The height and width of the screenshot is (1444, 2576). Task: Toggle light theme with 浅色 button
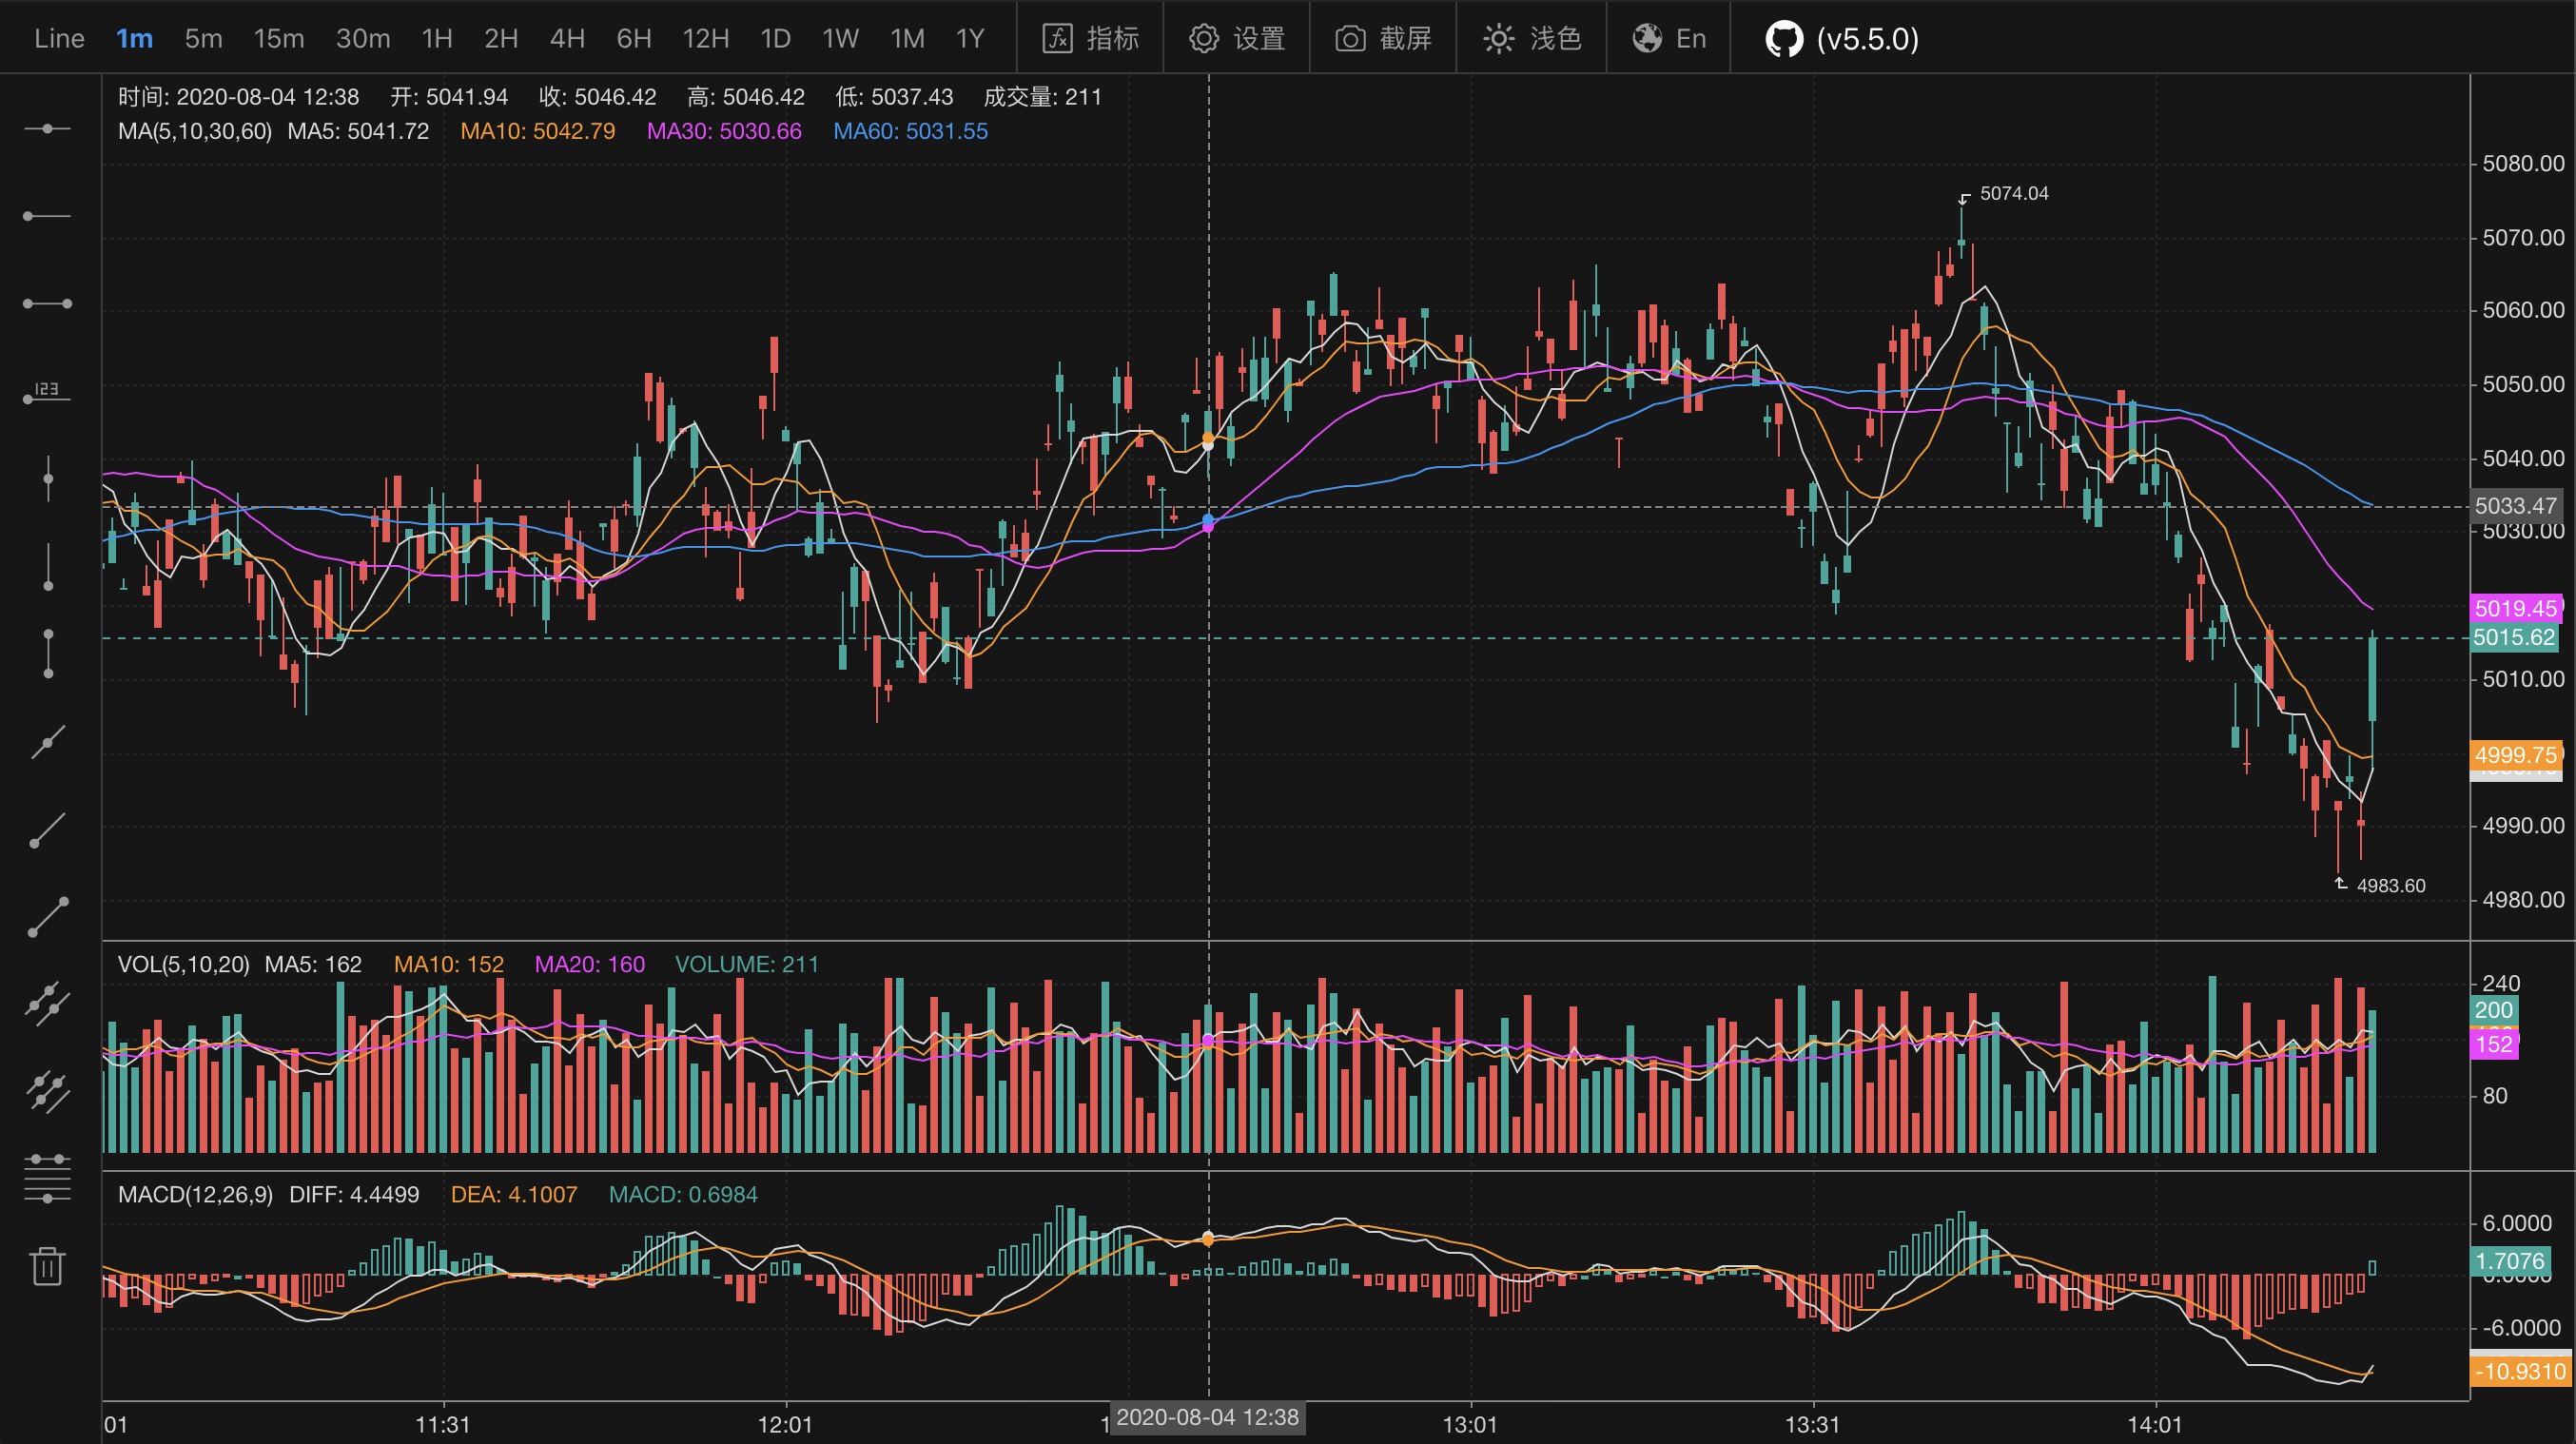coord(1532,39)
